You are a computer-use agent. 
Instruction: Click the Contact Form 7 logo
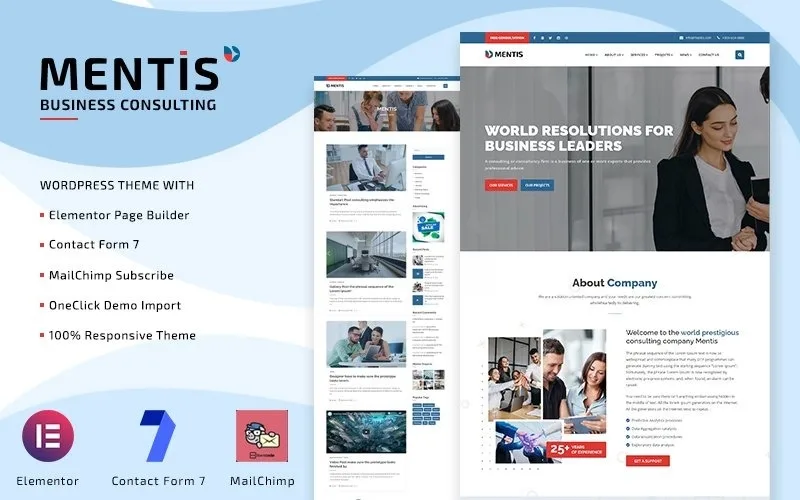click(158, 436)
